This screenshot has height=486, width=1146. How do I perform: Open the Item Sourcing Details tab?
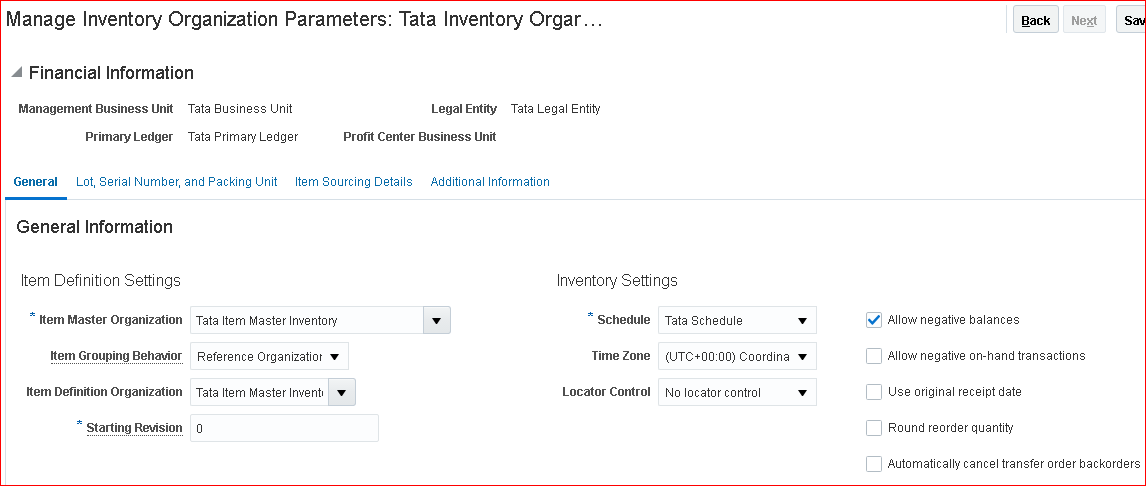coord(353,182)
